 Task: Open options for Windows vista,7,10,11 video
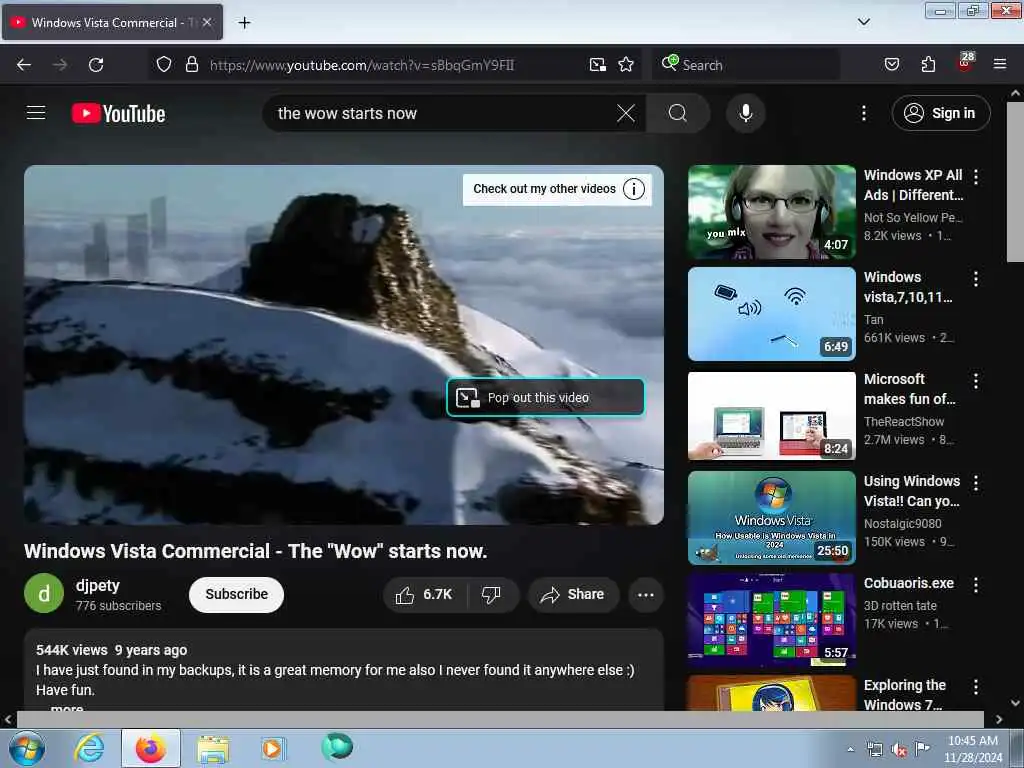point(976,279)
